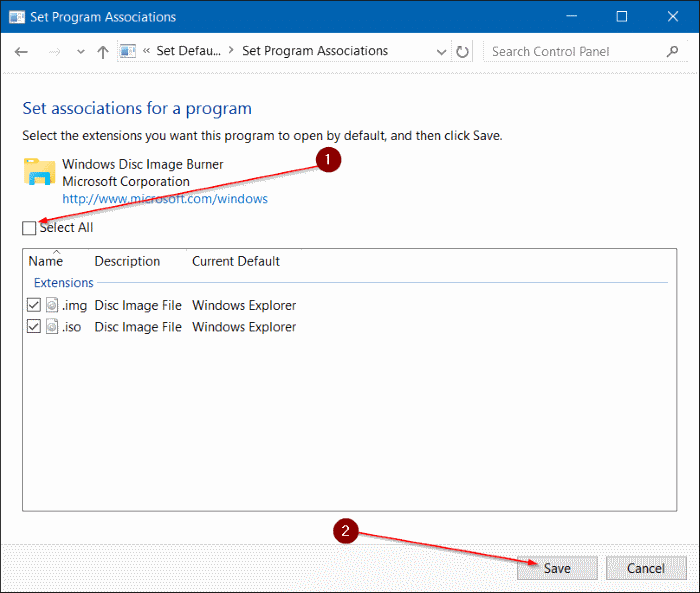The width and height of the screenshot is (700, 593).
Task: Select the Set Program Associations breadcrumb
Action: point(315,51)
